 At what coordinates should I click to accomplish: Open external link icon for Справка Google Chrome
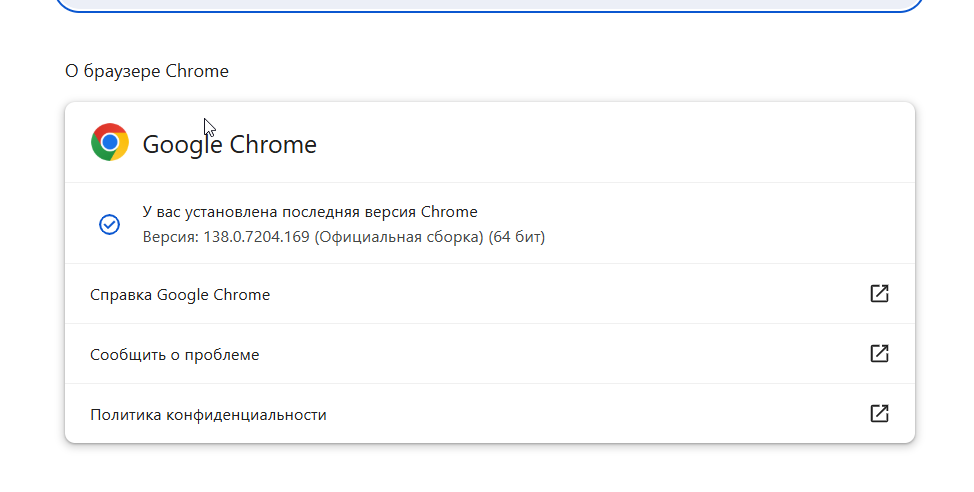pos(880,293)
